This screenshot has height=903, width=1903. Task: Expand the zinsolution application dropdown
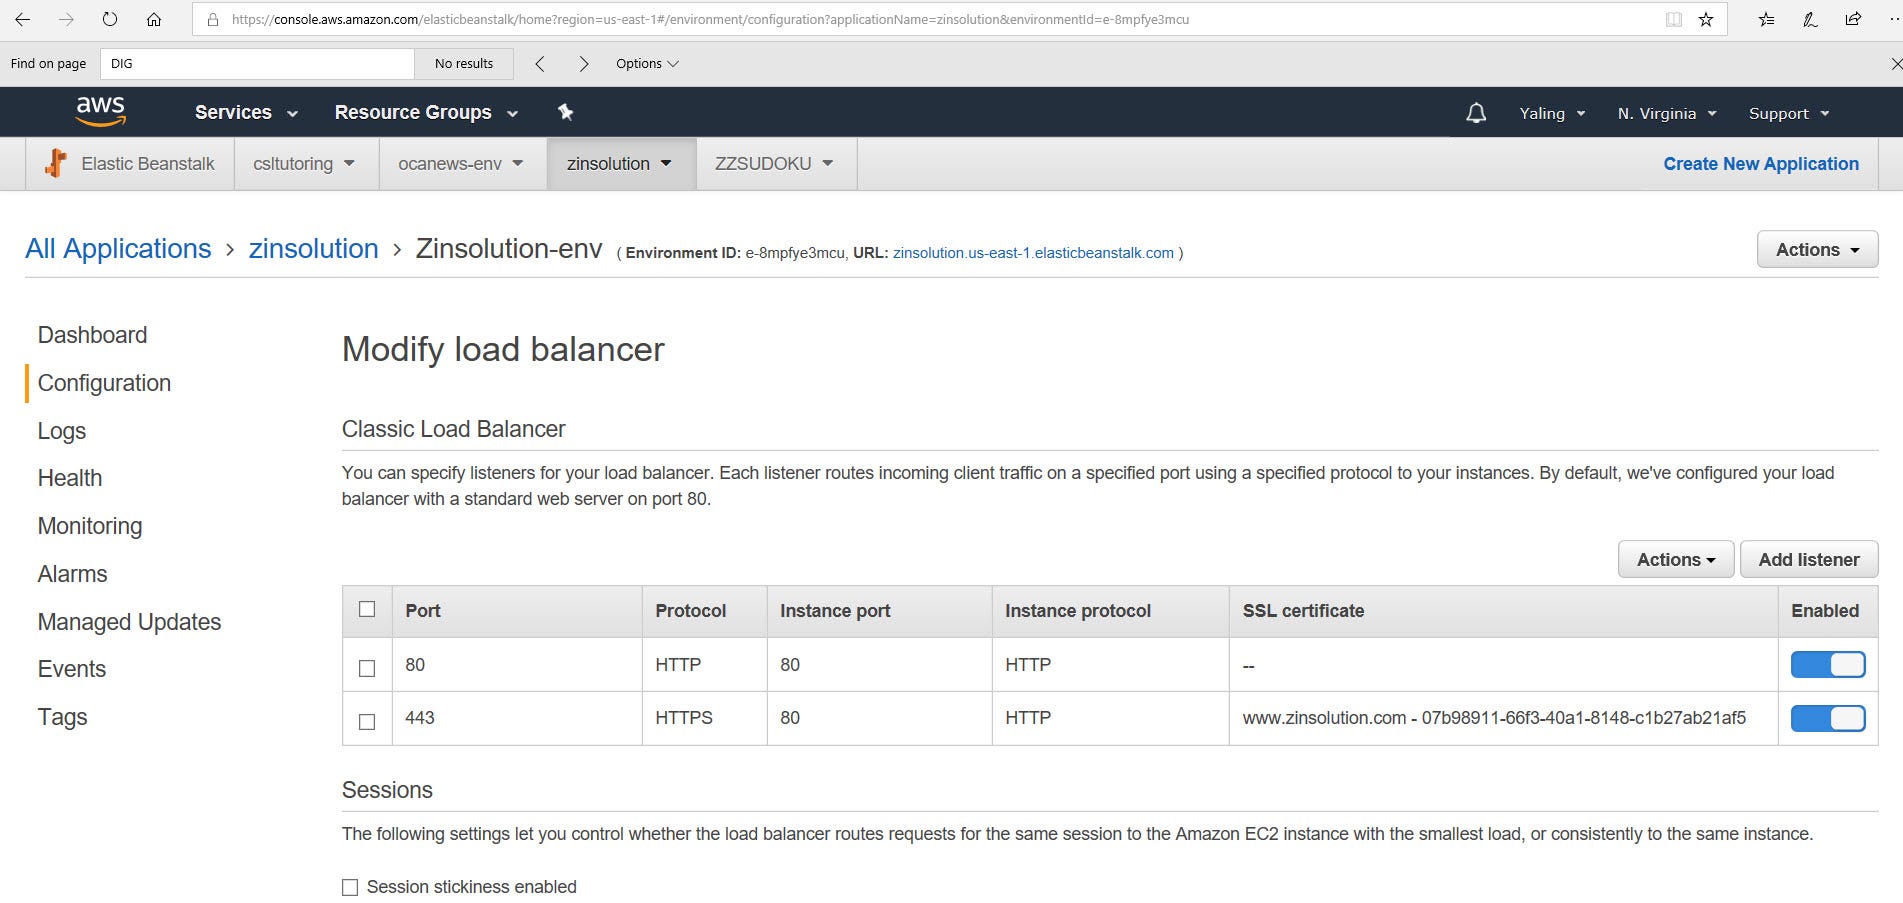coord(619,164)
